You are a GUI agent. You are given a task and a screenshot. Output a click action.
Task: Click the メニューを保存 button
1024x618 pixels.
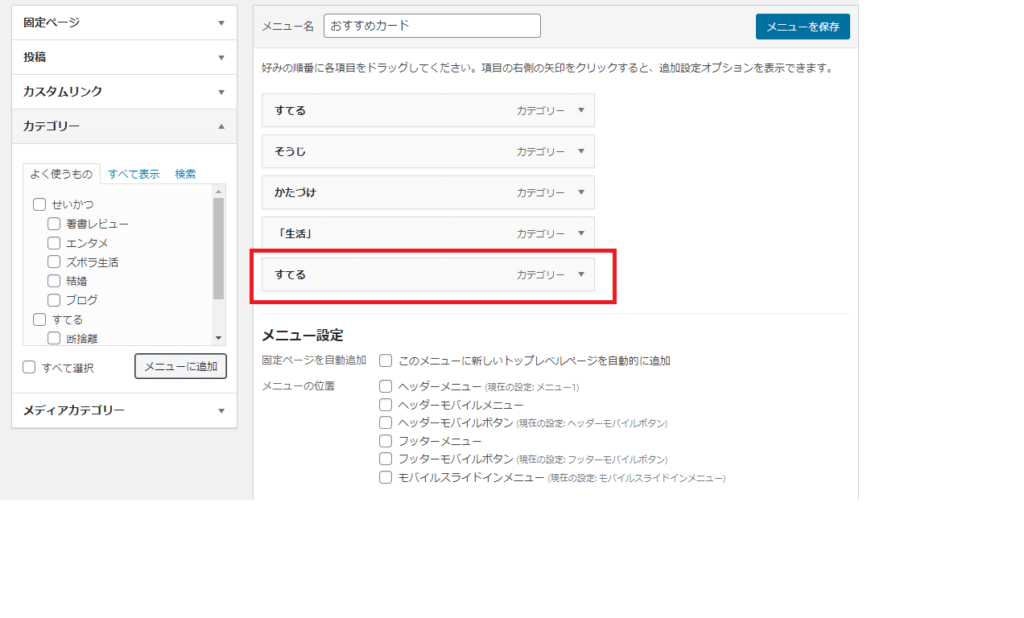coord(802,27)
